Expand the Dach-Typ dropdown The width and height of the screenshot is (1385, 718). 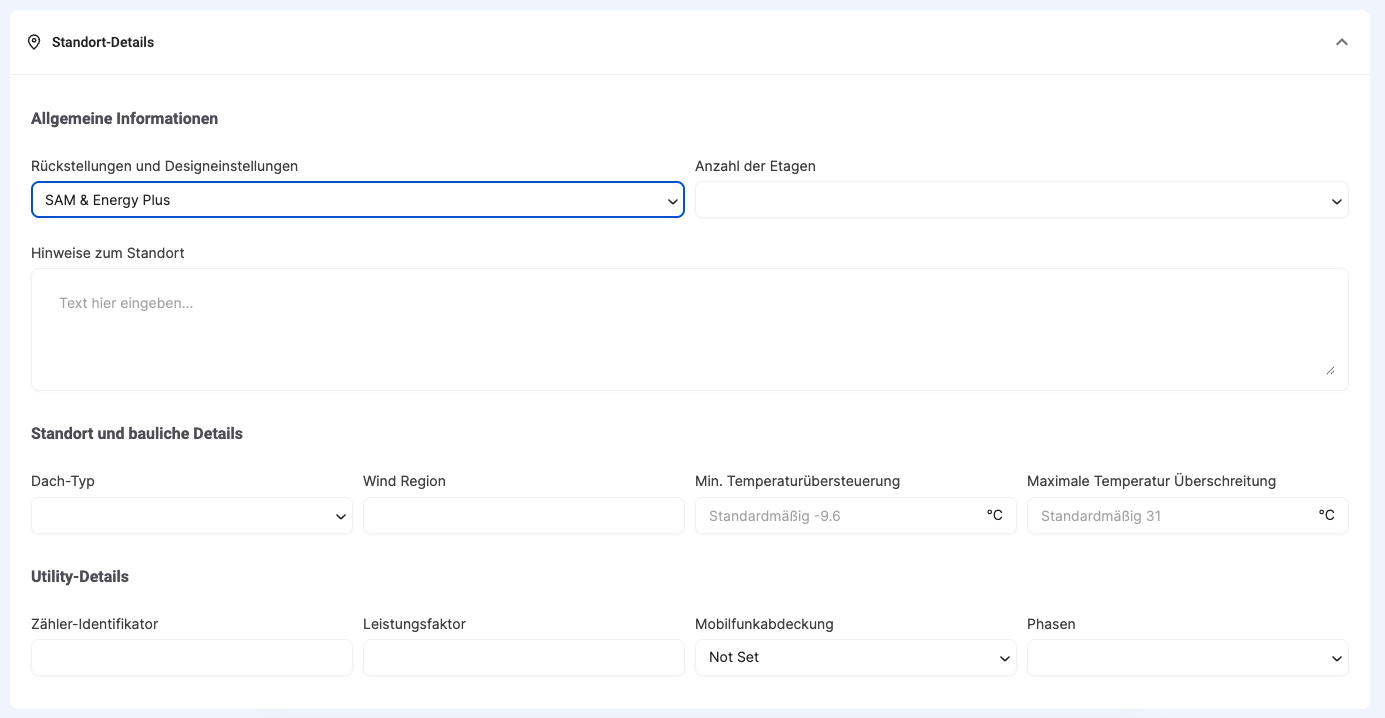pyautogui.click(x=191, y=516)
